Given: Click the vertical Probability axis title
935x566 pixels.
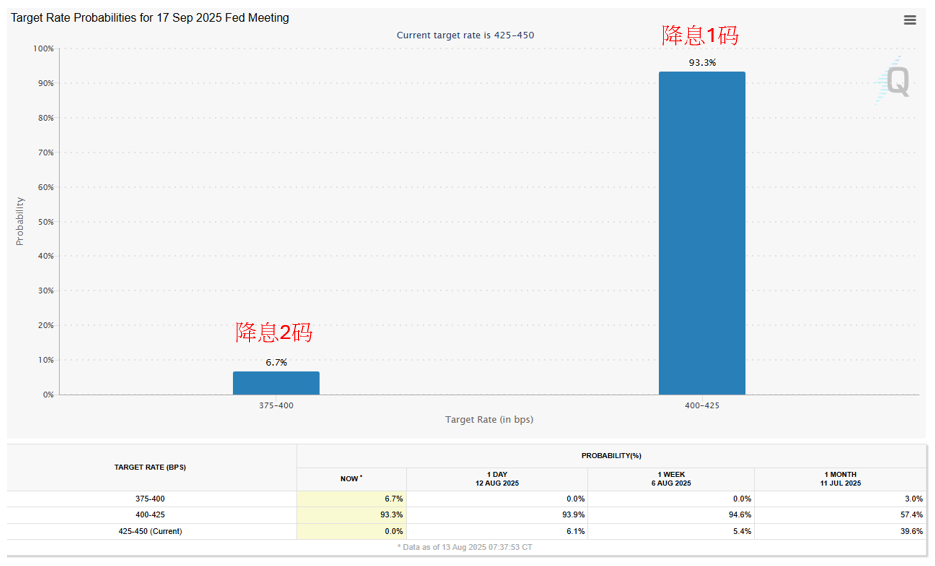Looking at the screenshot, I should tap(19, 221).
